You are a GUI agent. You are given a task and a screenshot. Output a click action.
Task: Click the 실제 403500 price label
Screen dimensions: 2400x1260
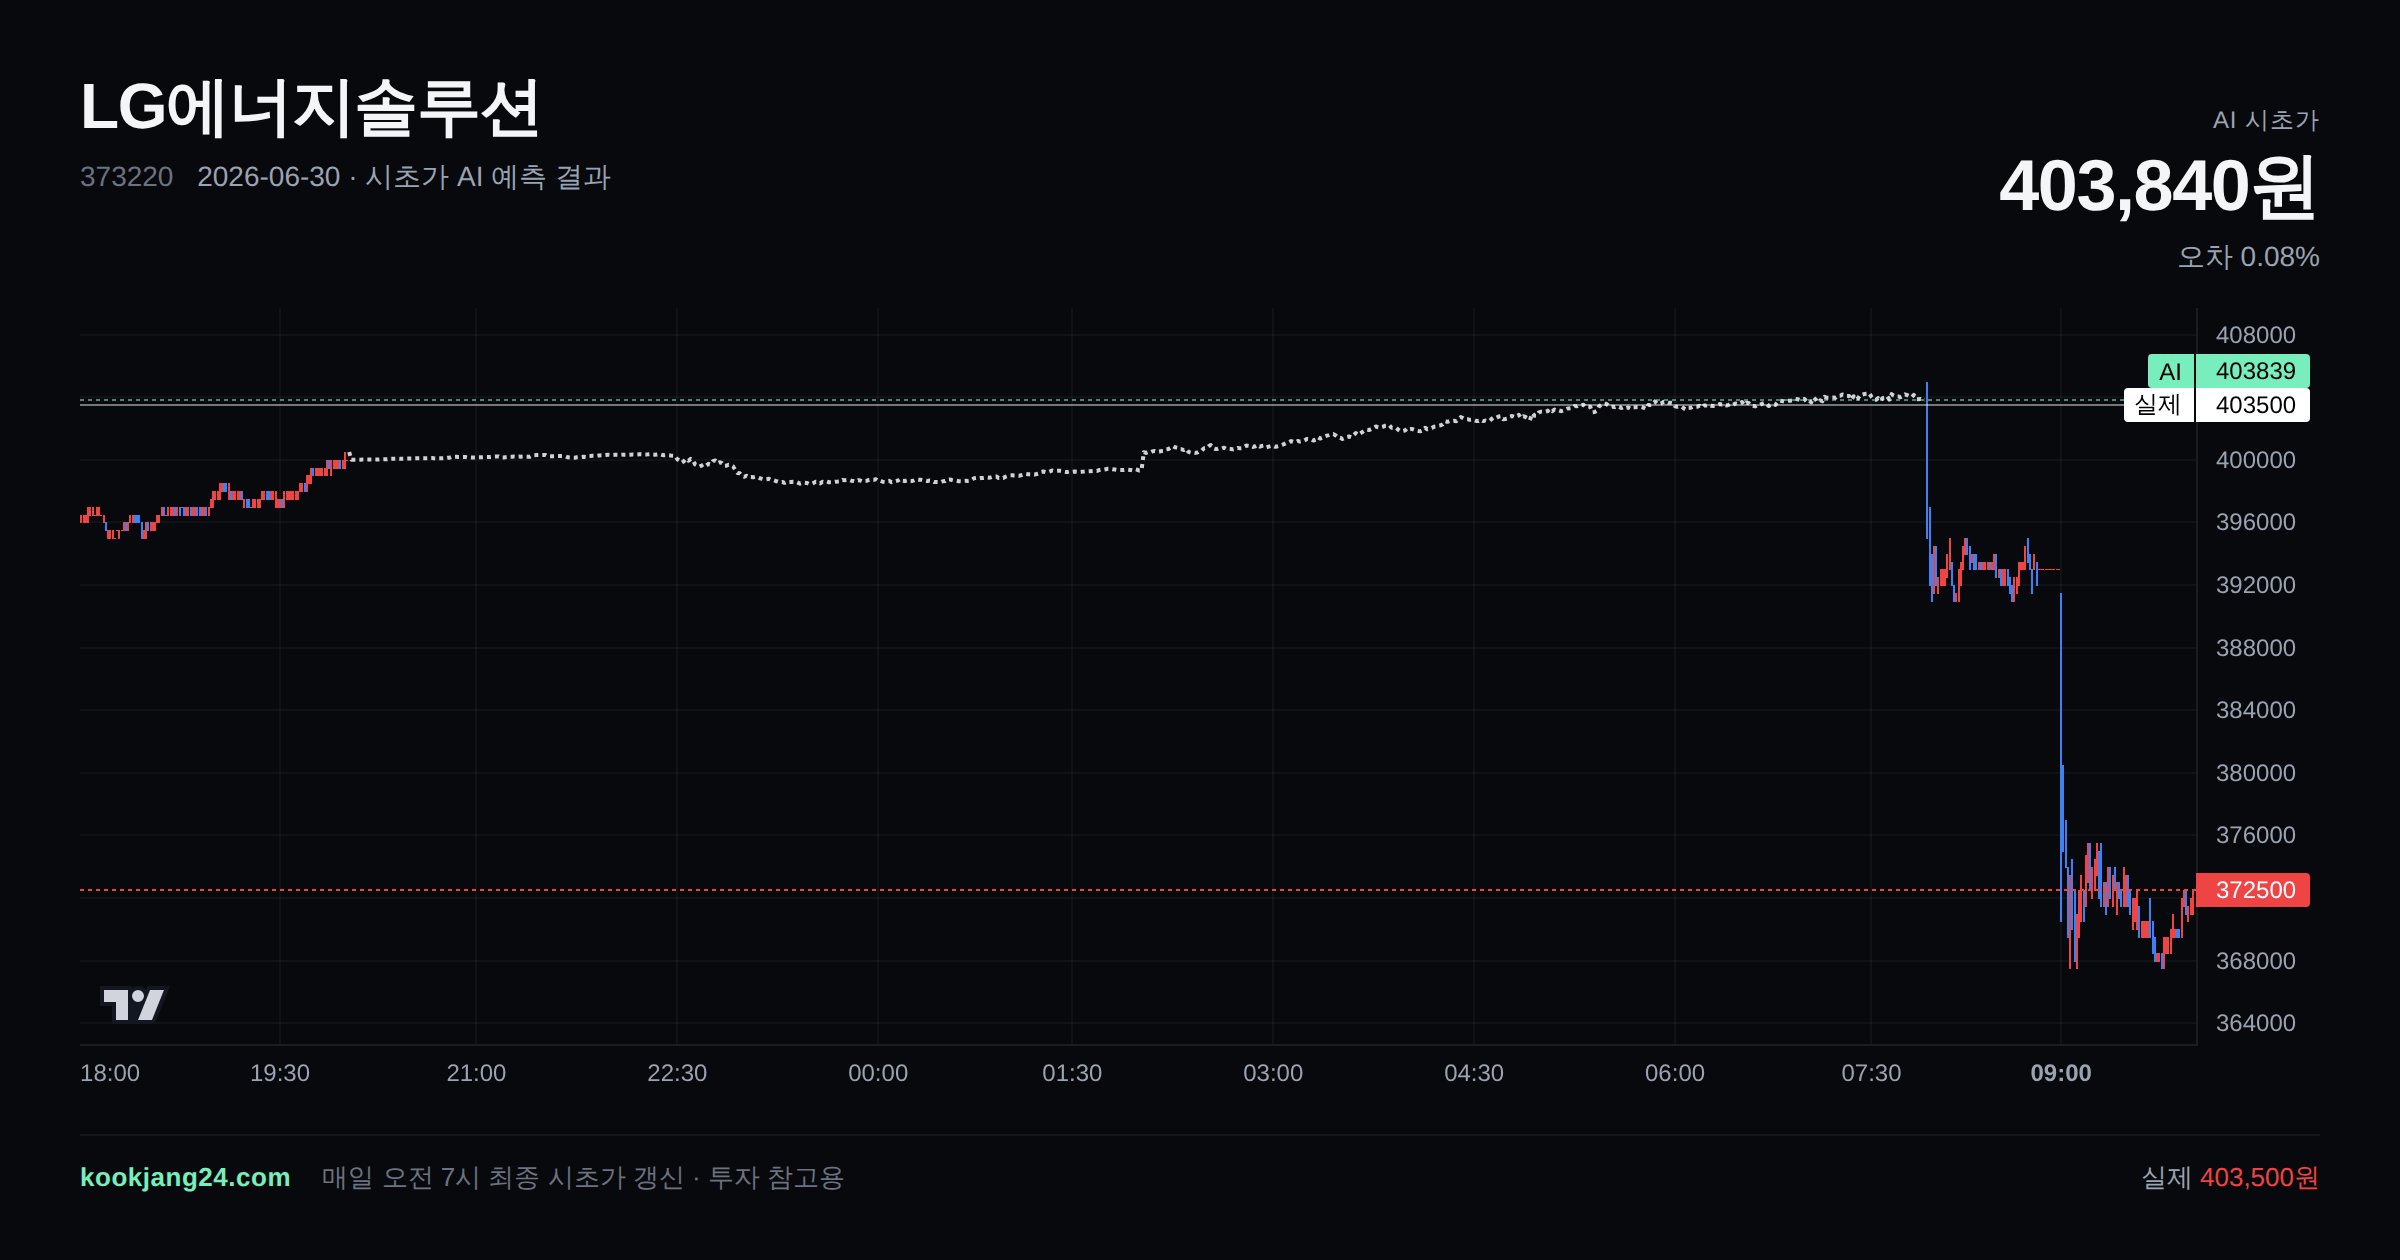[x=2216, y=405]
